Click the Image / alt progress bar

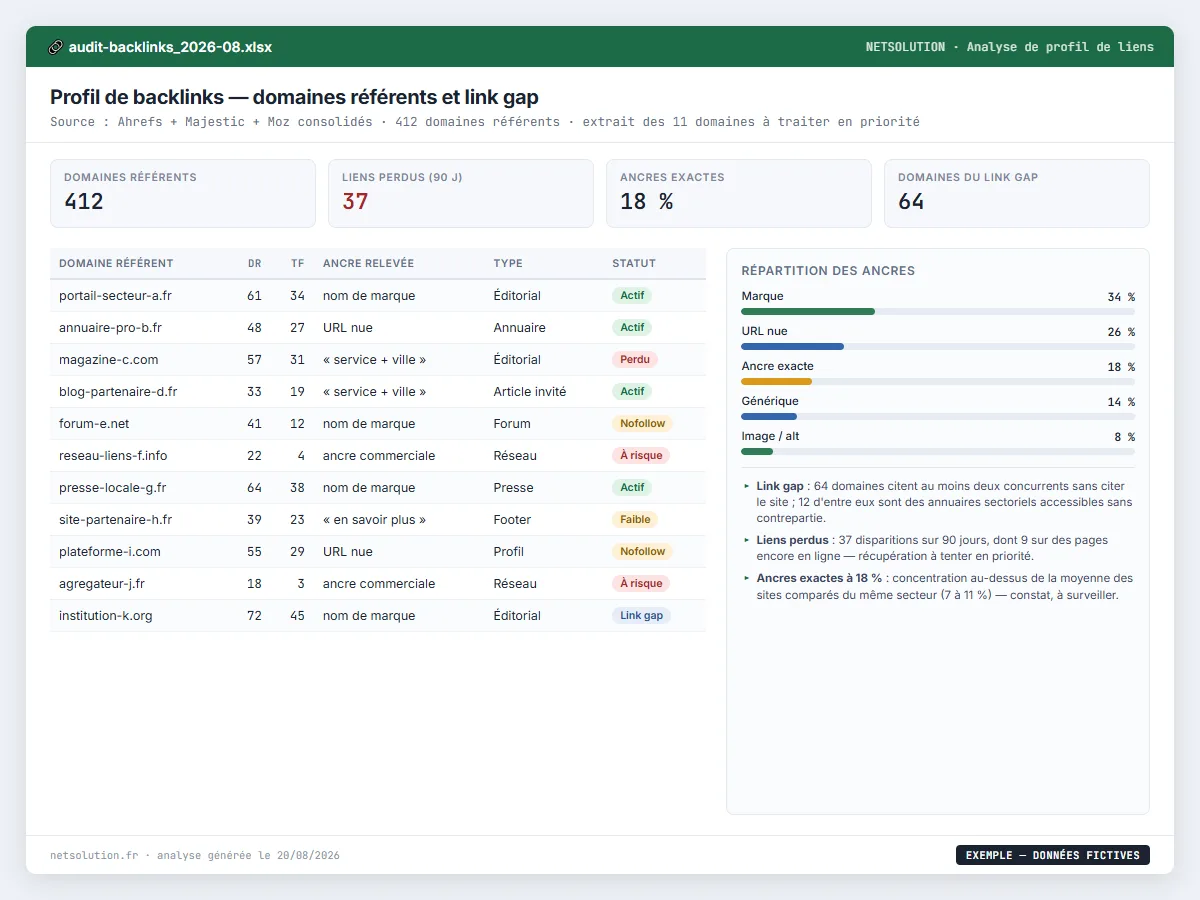click(938, 452)
